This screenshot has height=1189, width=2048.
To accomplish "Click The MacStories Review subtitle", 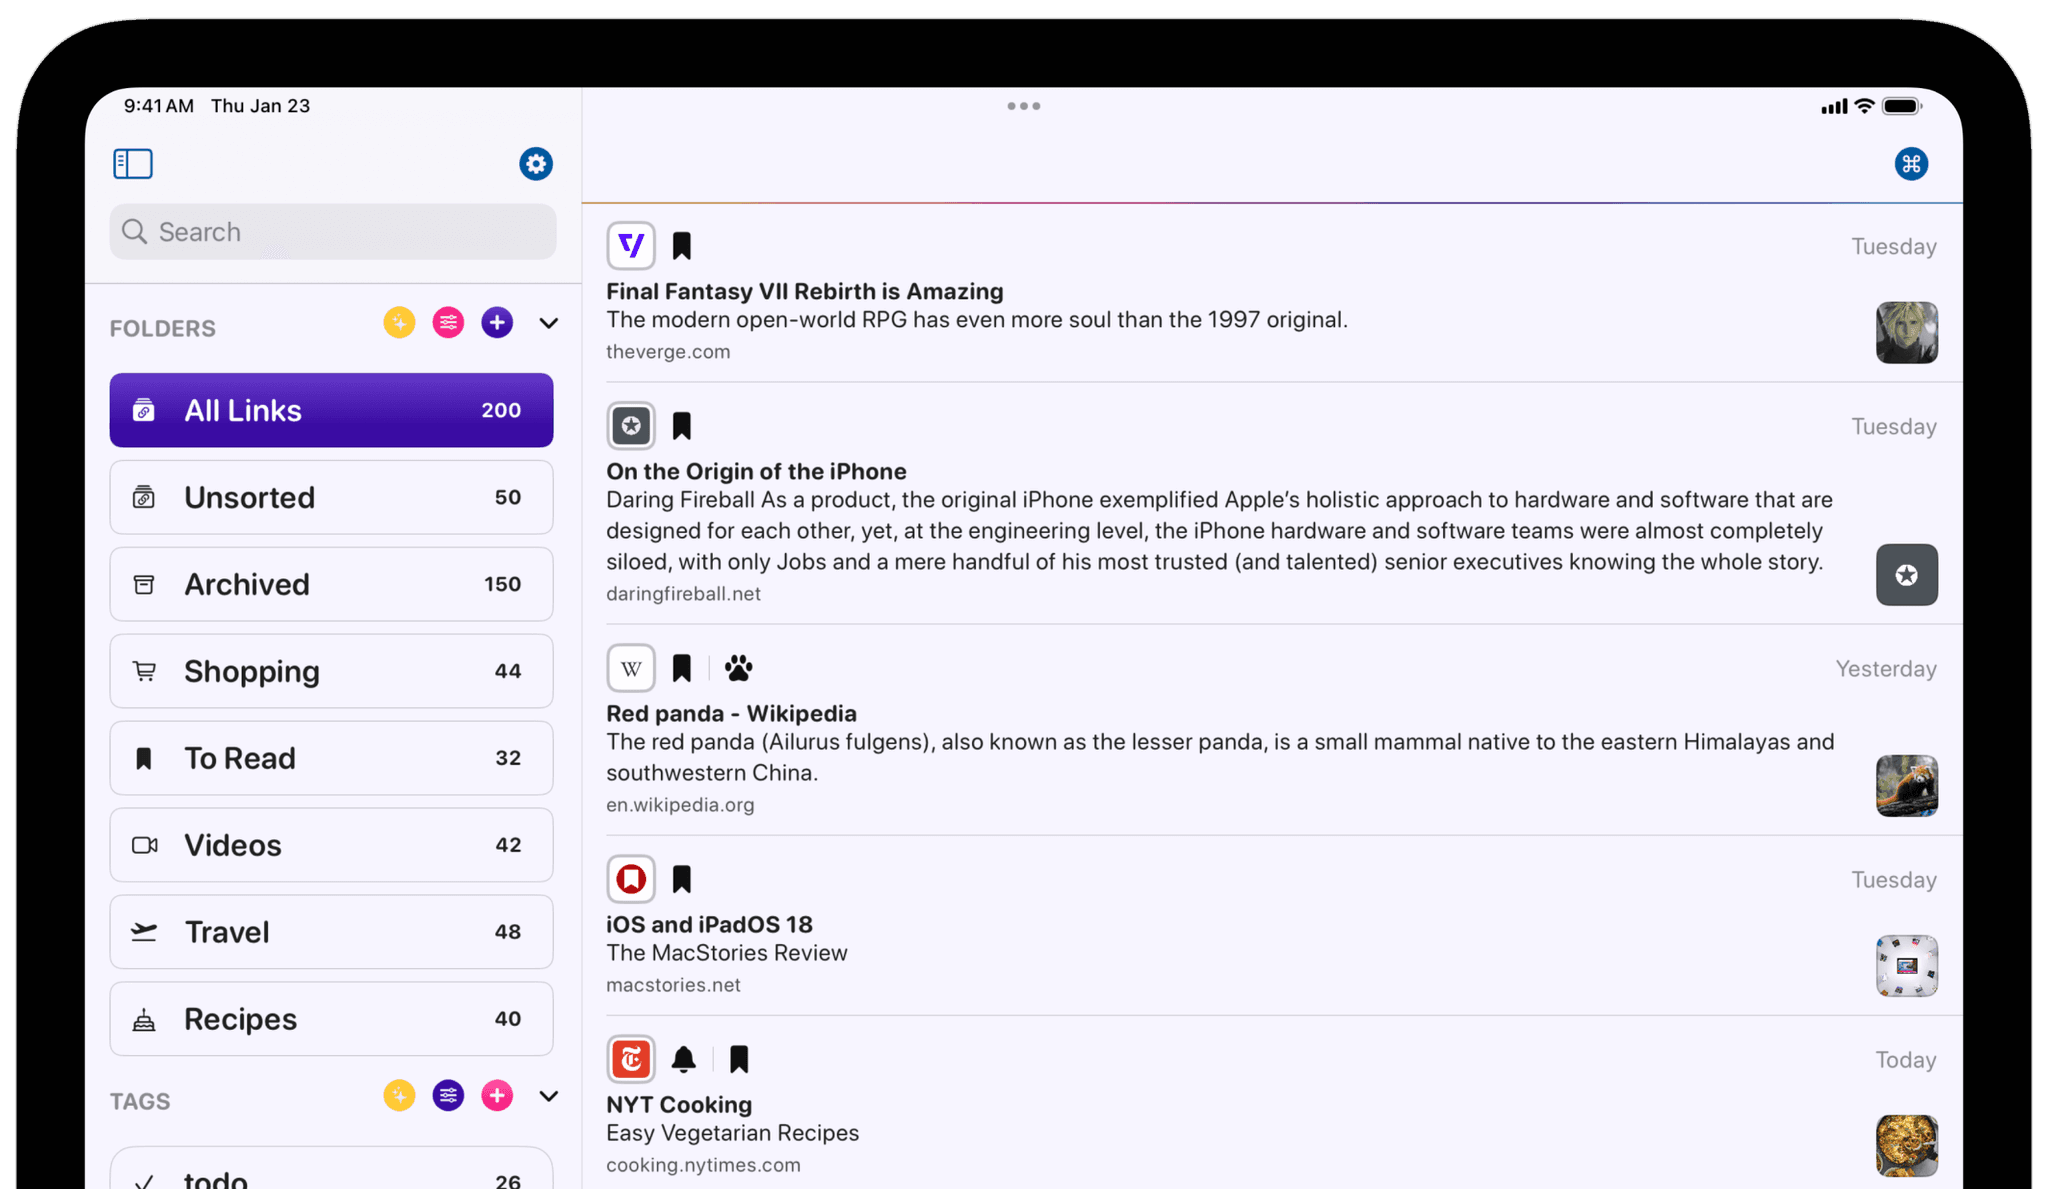I will tap(726, 953).
